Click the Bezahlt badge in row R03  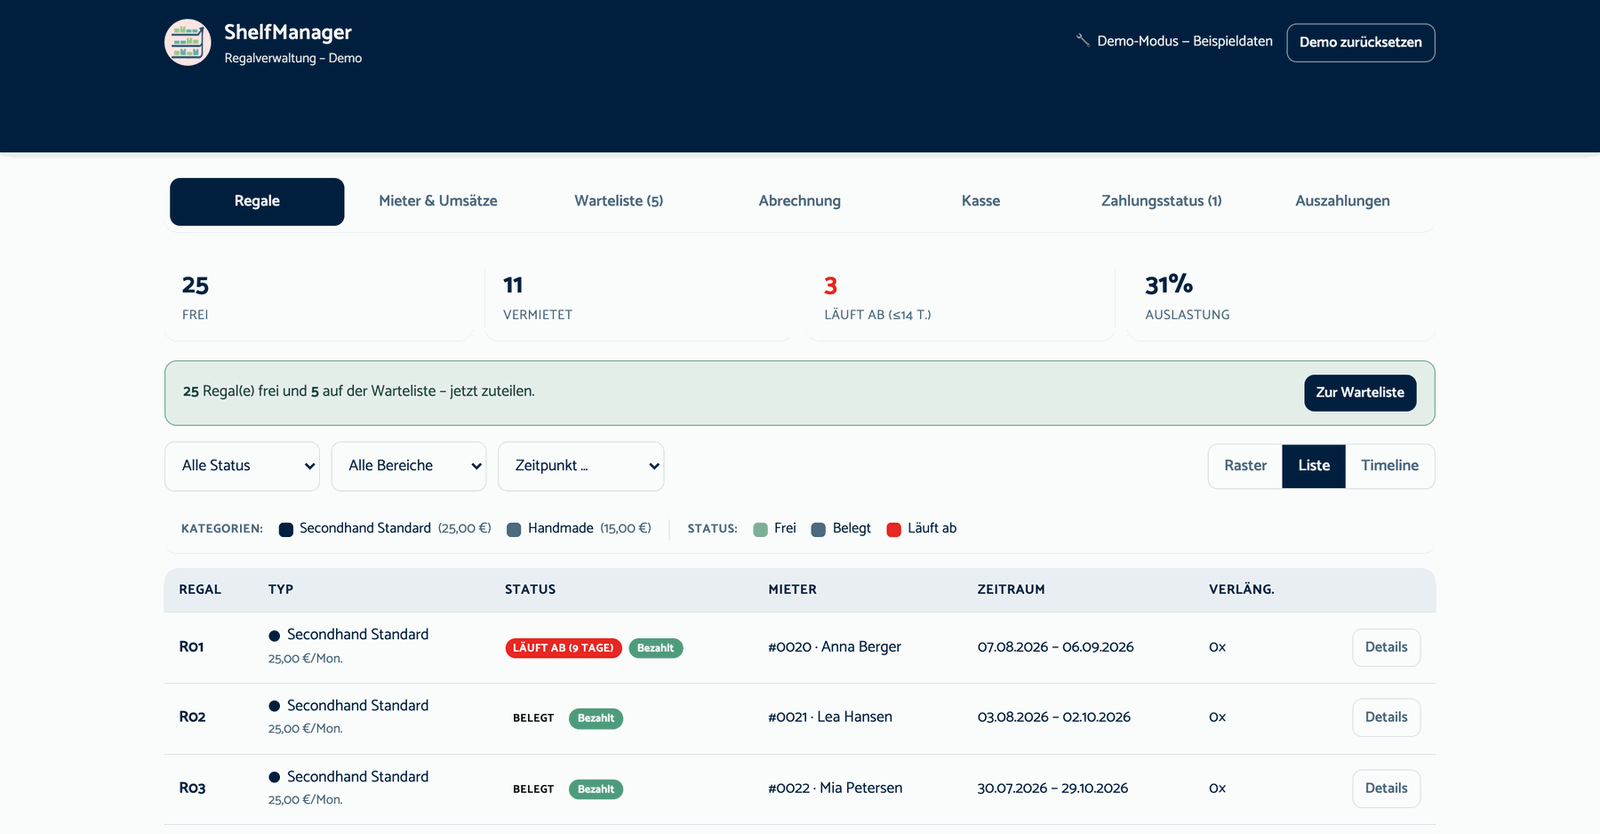click(x=596, y=789)
